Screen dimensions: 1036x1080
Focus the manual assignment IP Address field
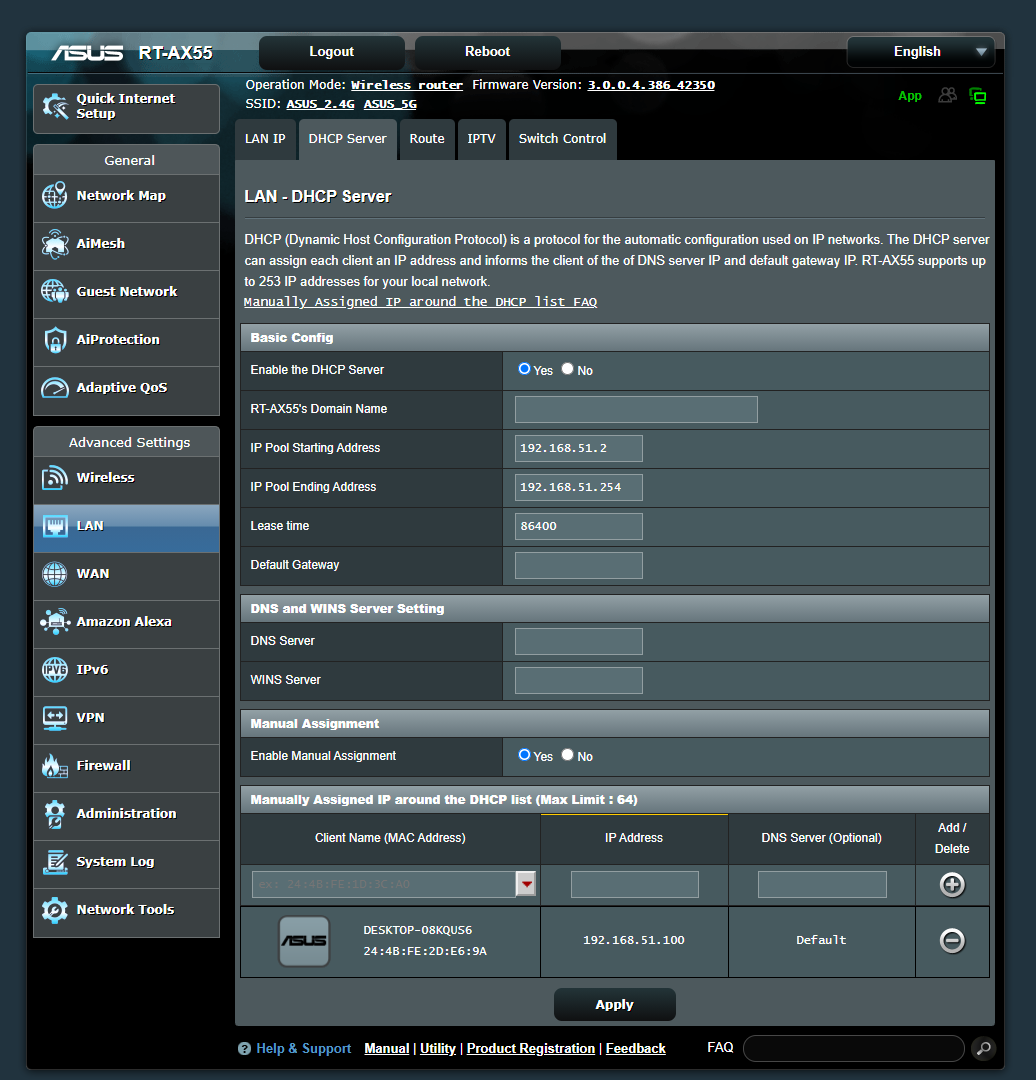pyautogui.click(x=634, y=884)
